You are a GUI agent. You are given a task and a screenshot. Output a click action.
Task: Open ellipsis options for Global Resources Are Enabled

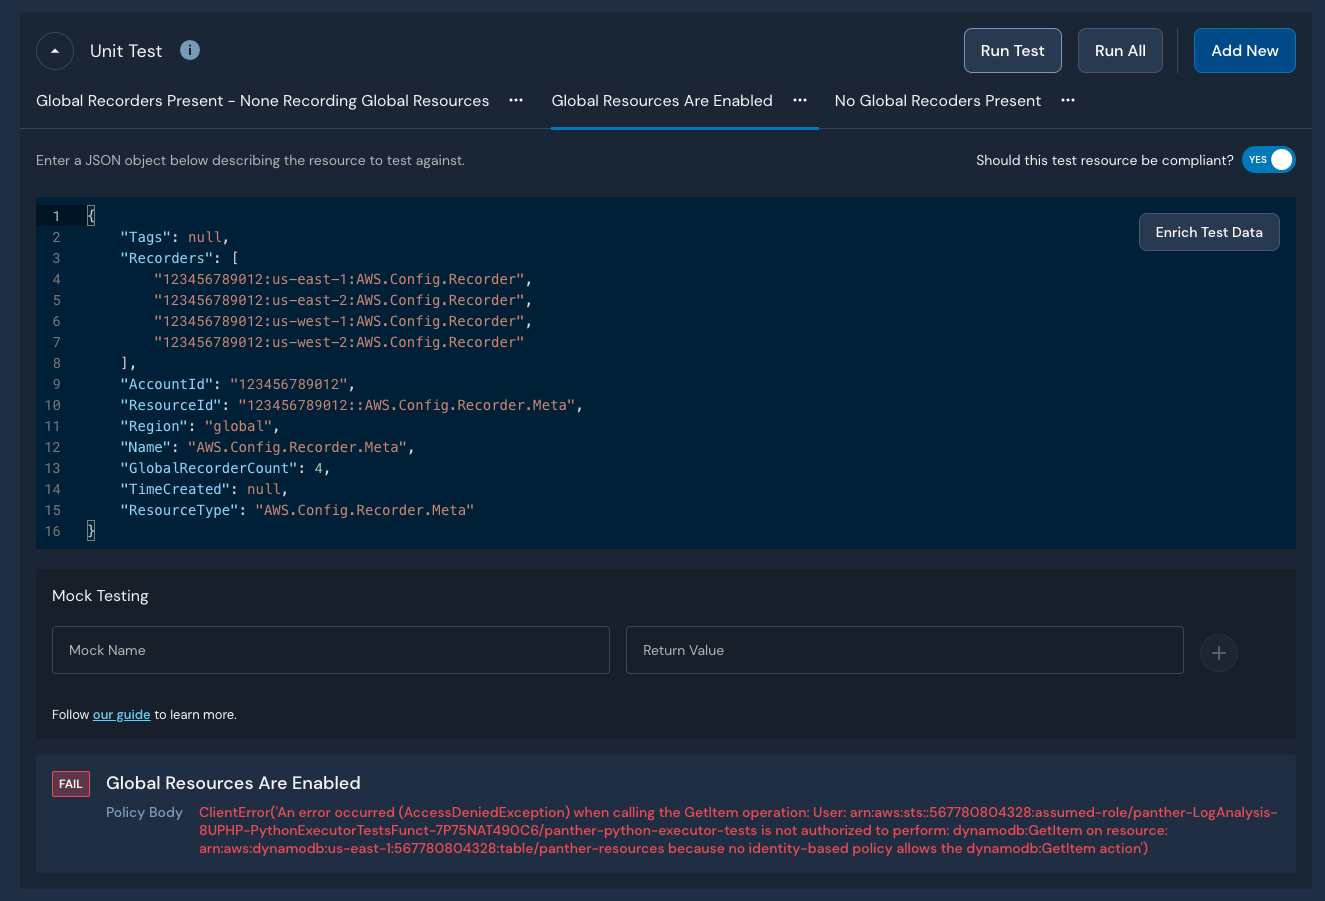point(799,100)
